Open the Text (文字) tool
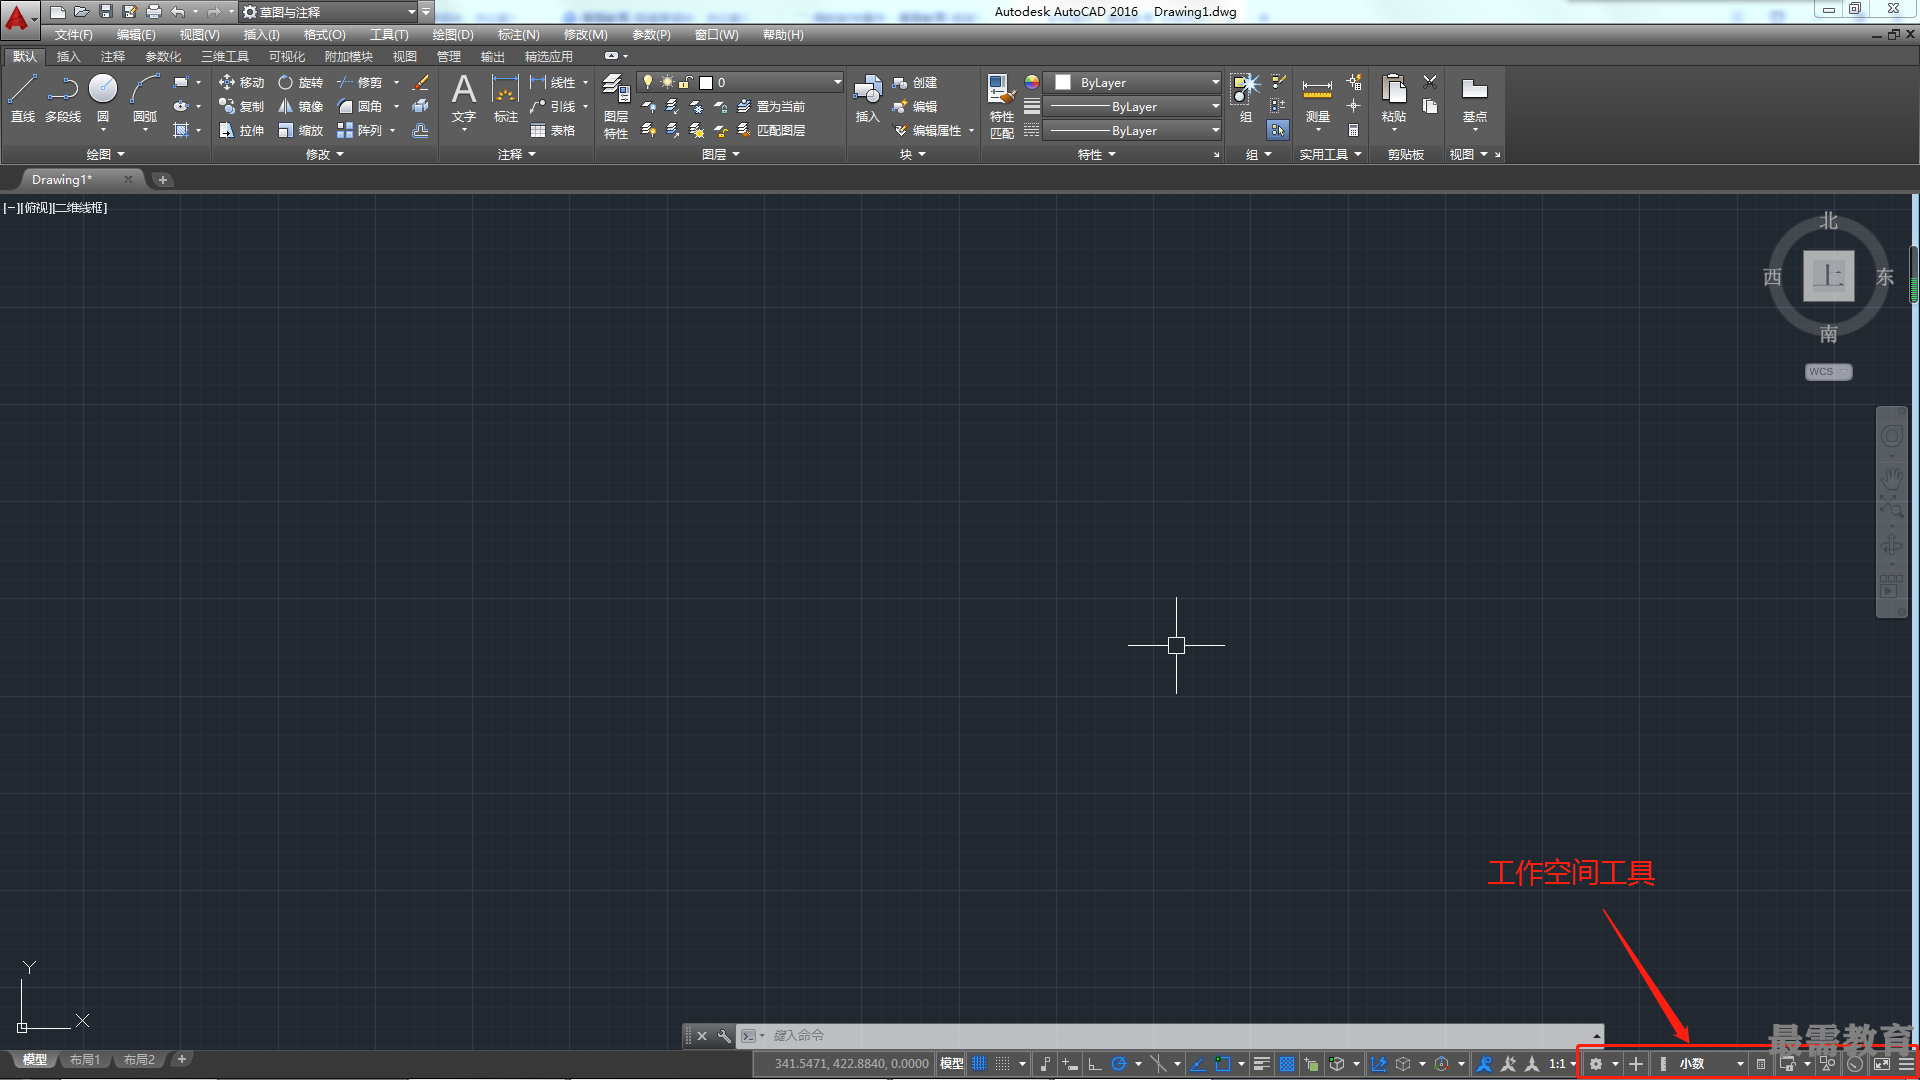Screen dimensions: 1920x1080 coord(464,98)
